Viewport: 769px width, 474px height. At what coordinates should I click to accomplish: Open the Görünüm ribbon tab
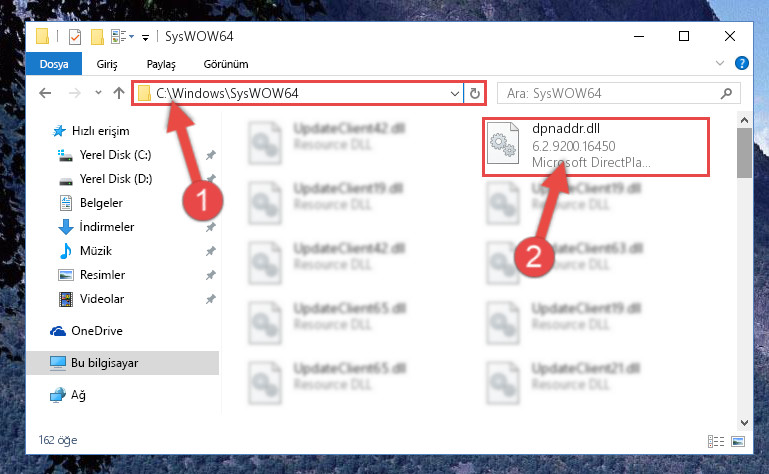pos(226,64)
